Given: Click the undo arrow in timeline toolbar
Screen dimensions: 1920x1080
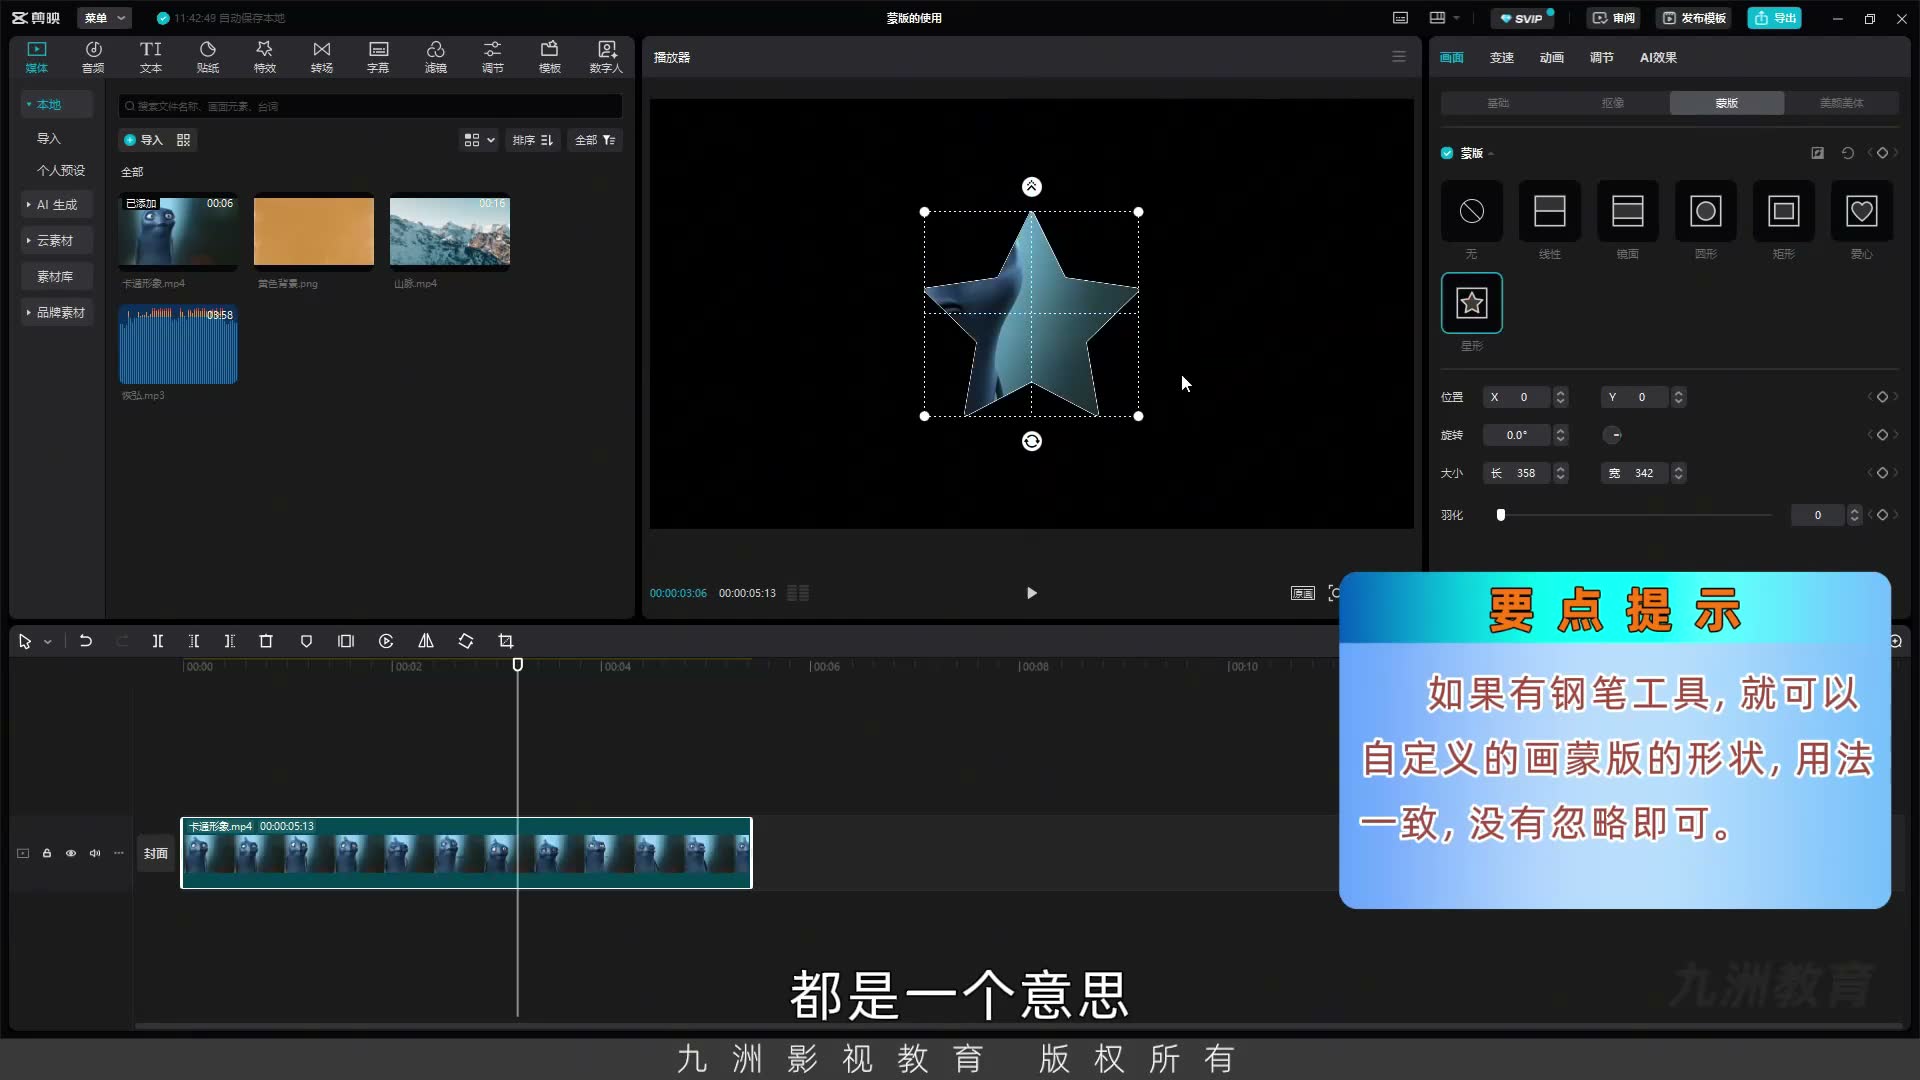Looking at the screenshot, I should click(86, 641).
